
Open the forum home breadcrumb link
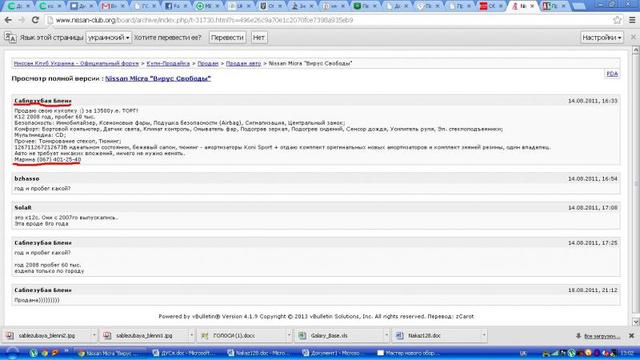76,64
